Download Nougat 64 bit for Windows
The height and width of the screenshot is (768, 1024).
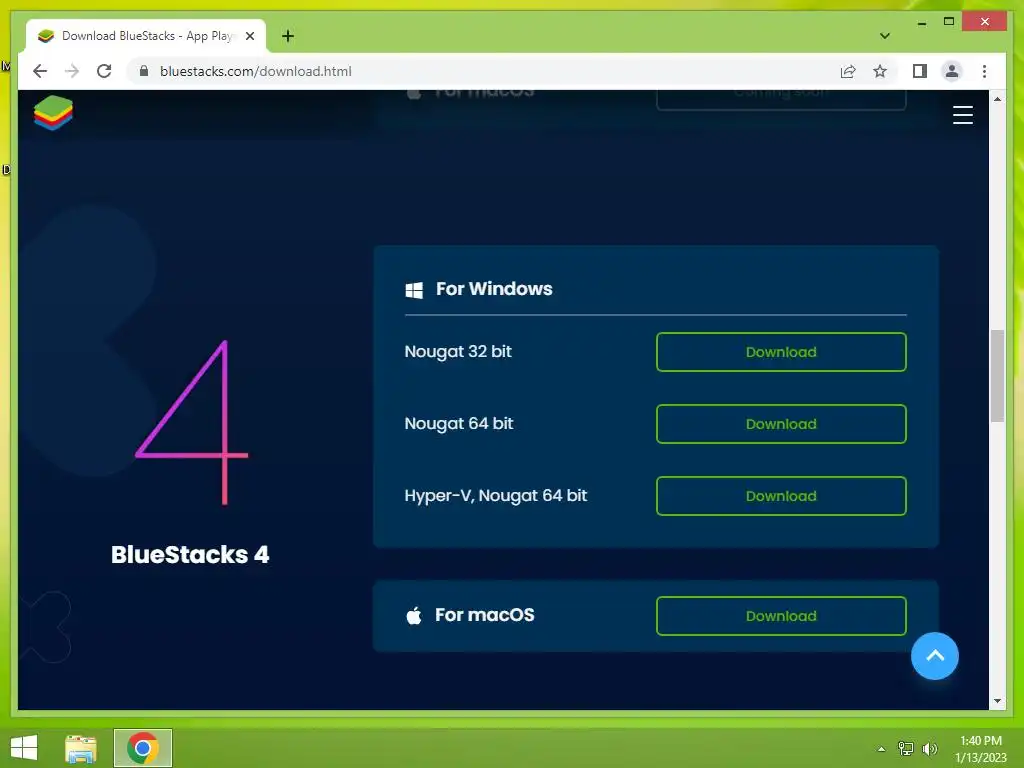click(781, 424)
